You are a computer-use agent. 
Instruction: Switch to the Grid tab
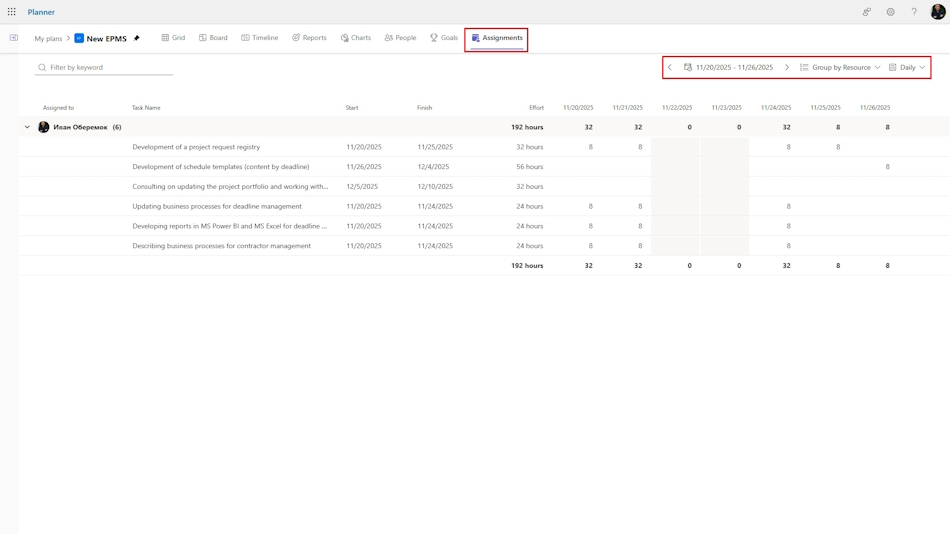click(173, 38)
